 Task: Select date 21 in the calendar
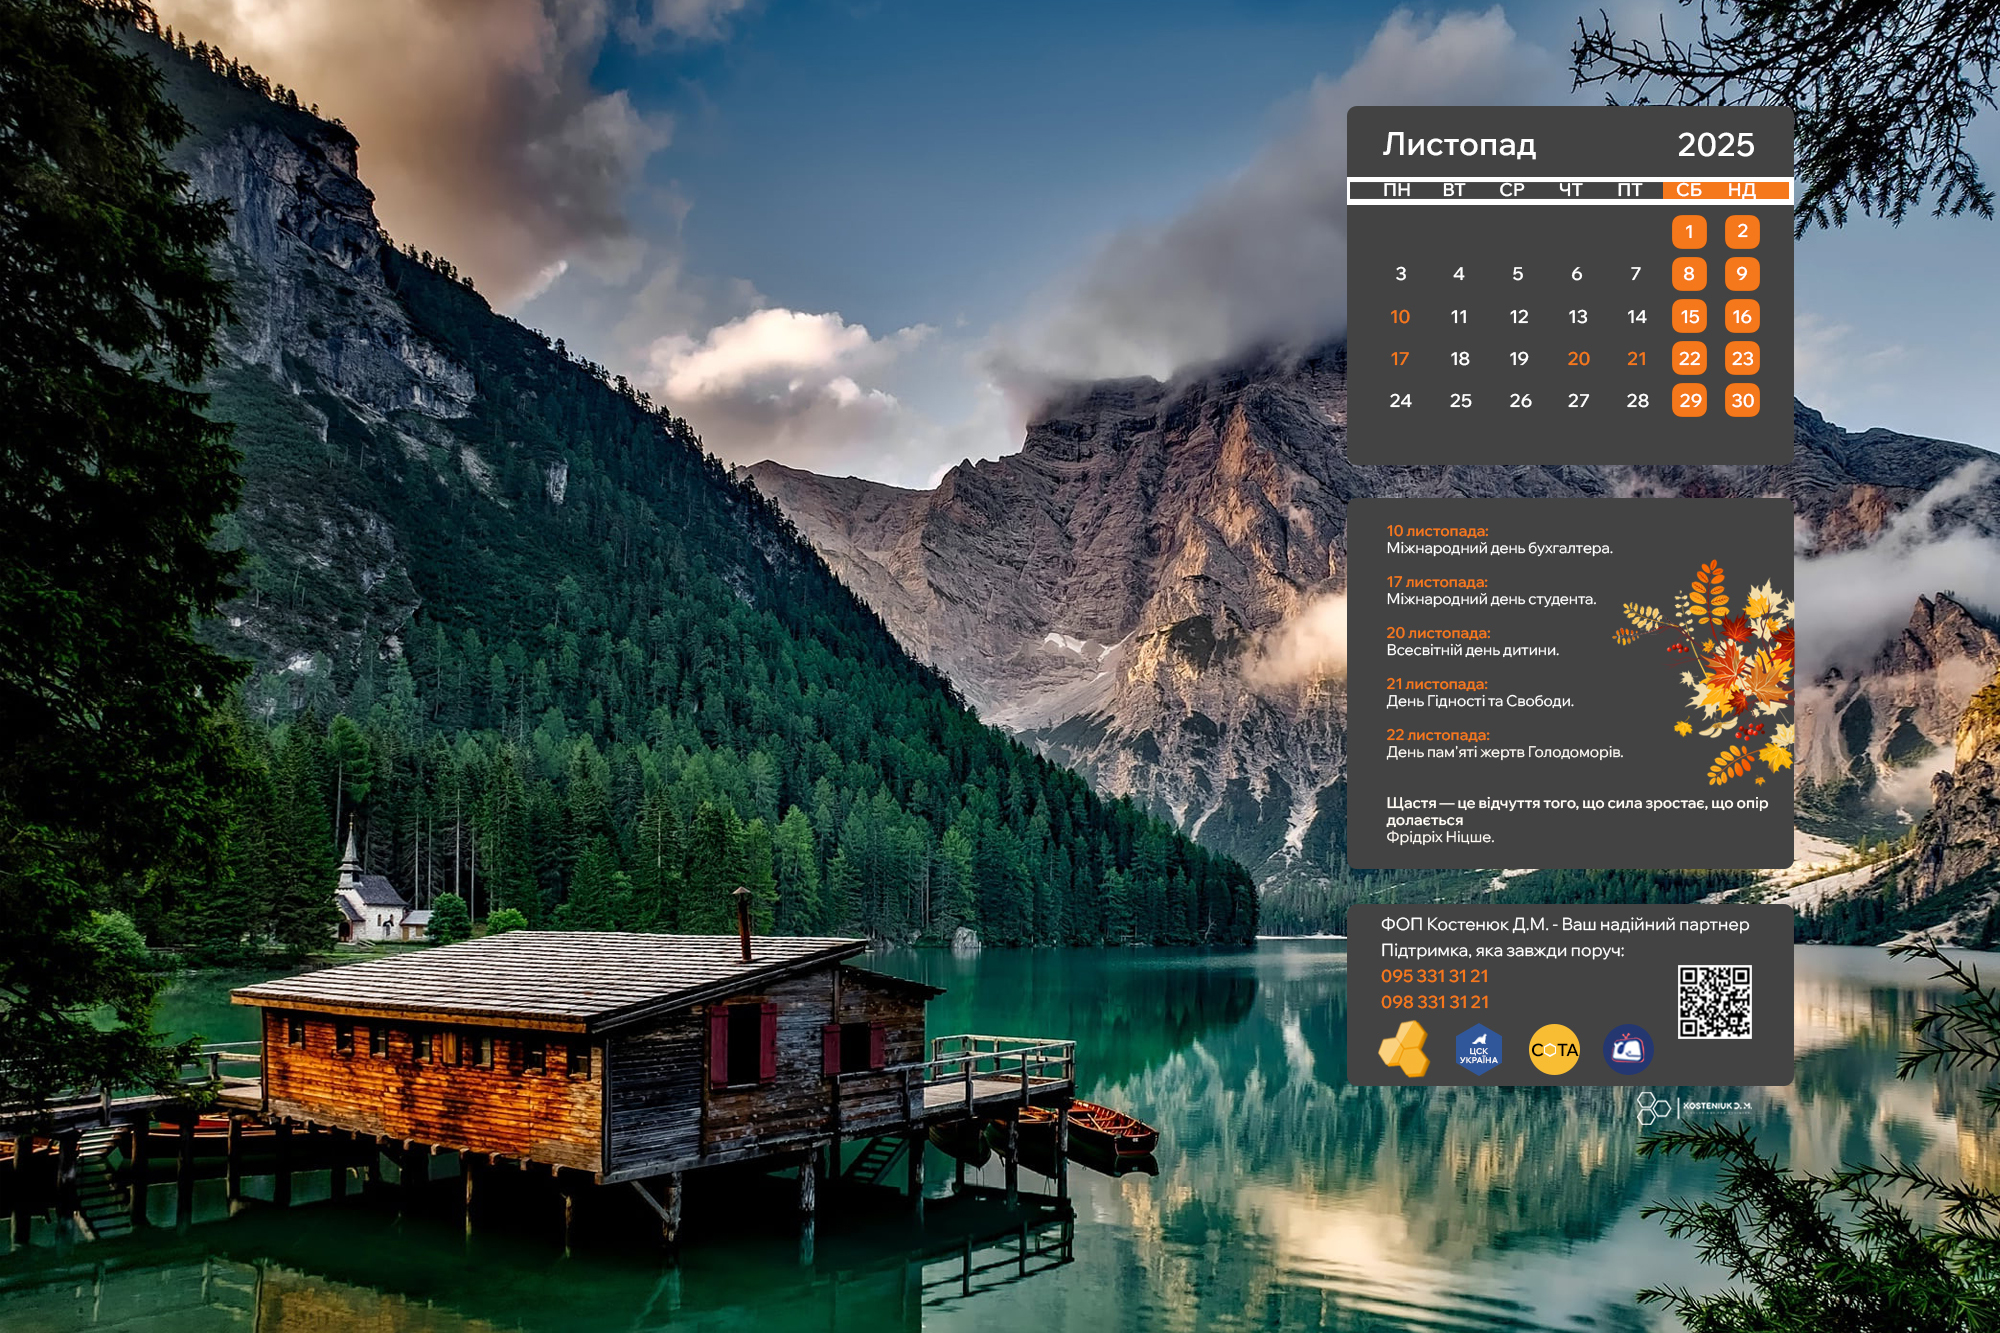click(1636, 359)
